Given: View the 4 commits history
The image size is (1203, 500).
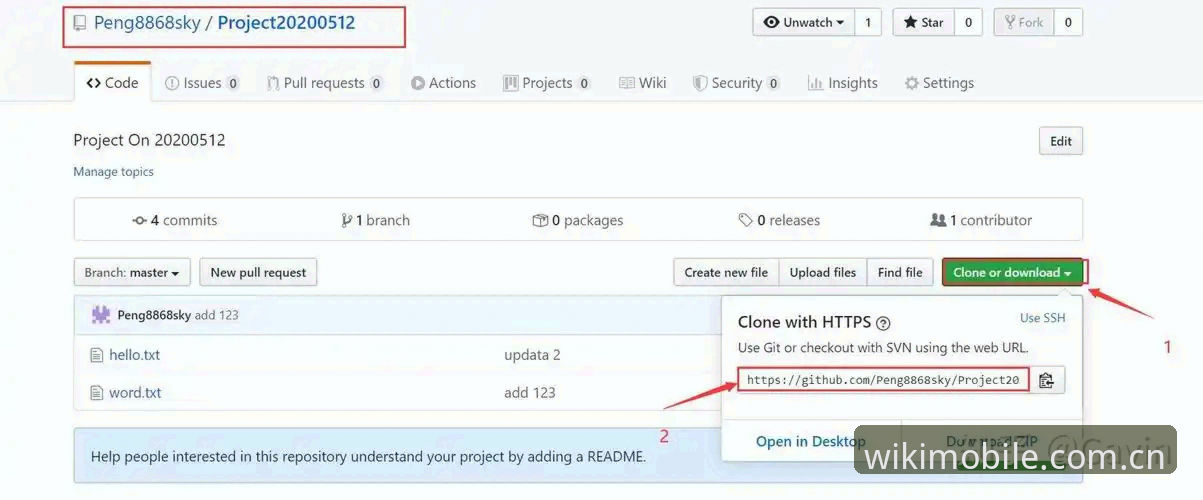Looking at the screenshot, I should (175, 220).
